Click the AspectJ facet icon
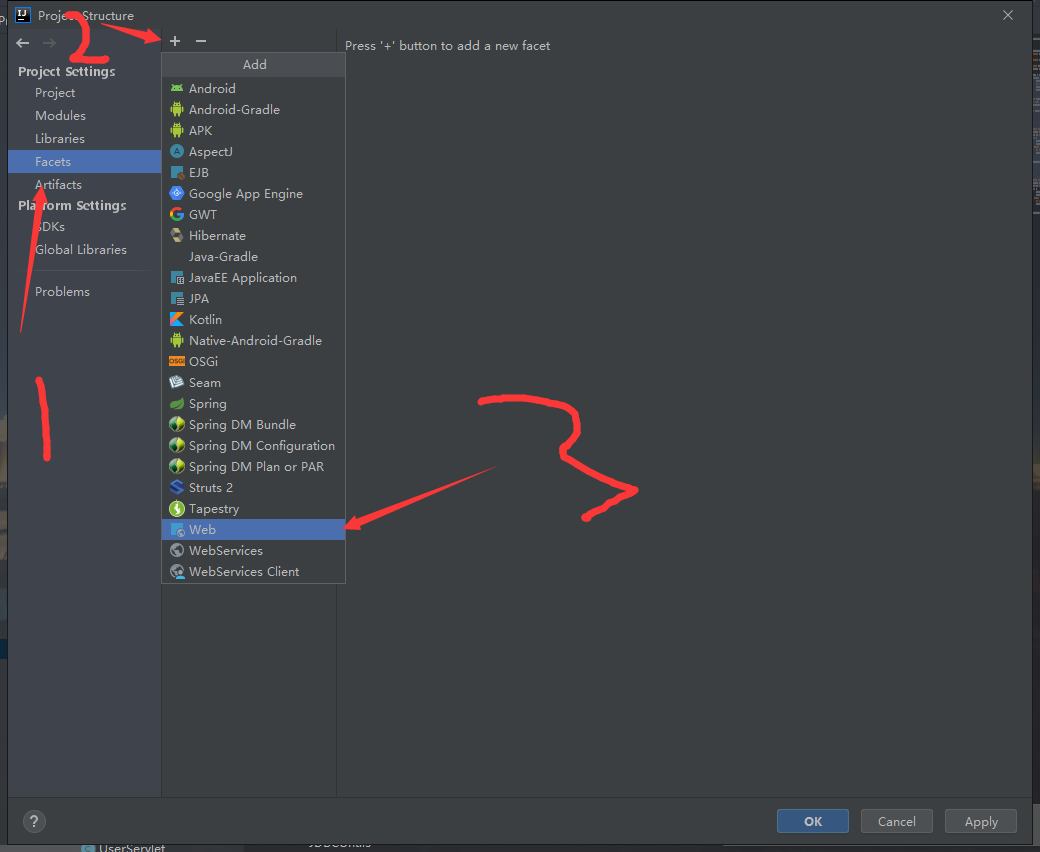This screenshot has width=1040, height=852. click(176, 151)
